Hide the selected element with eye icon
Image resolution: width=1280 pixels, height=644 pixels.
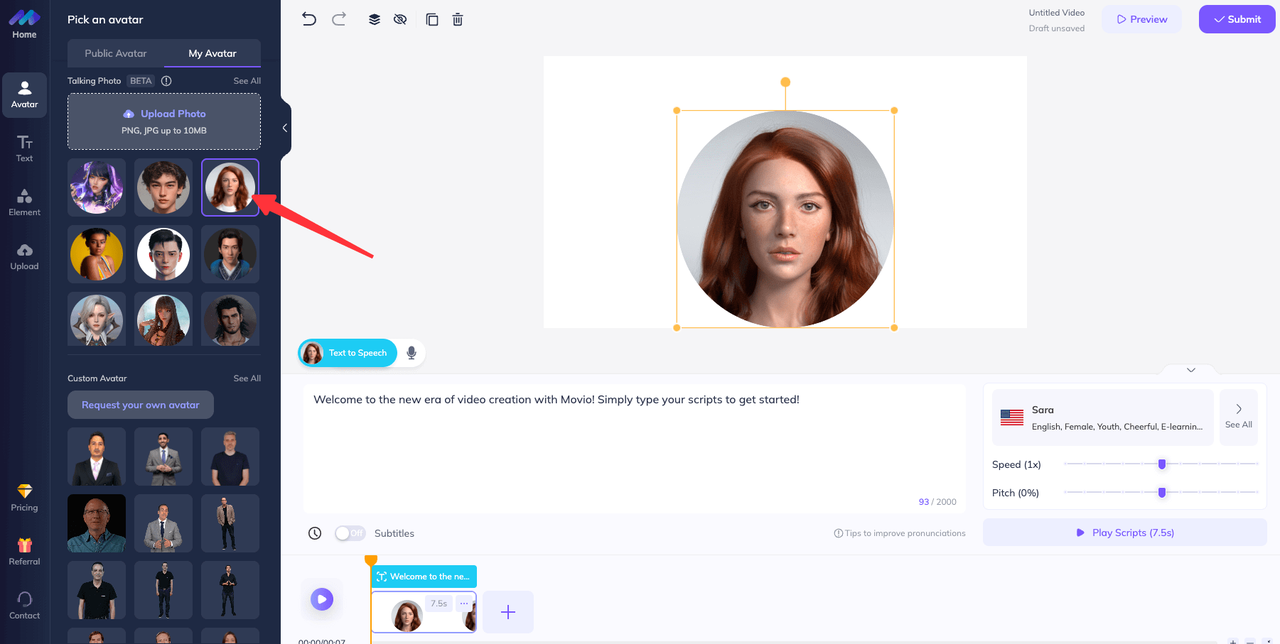point(400,19)
